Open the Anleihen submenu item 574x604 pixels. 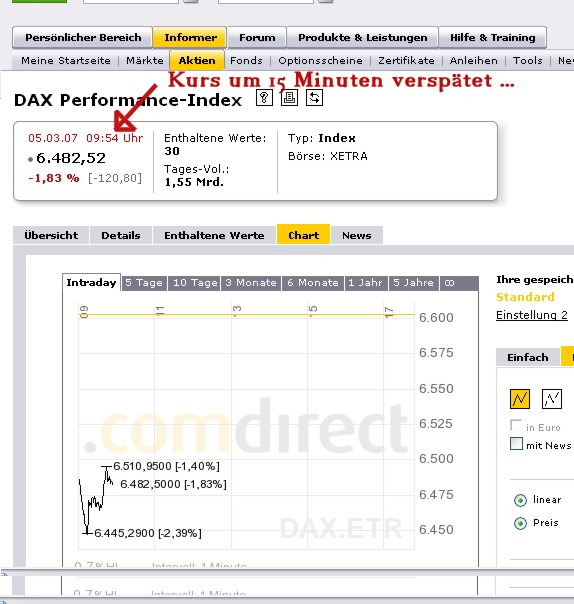coord(473,60)
